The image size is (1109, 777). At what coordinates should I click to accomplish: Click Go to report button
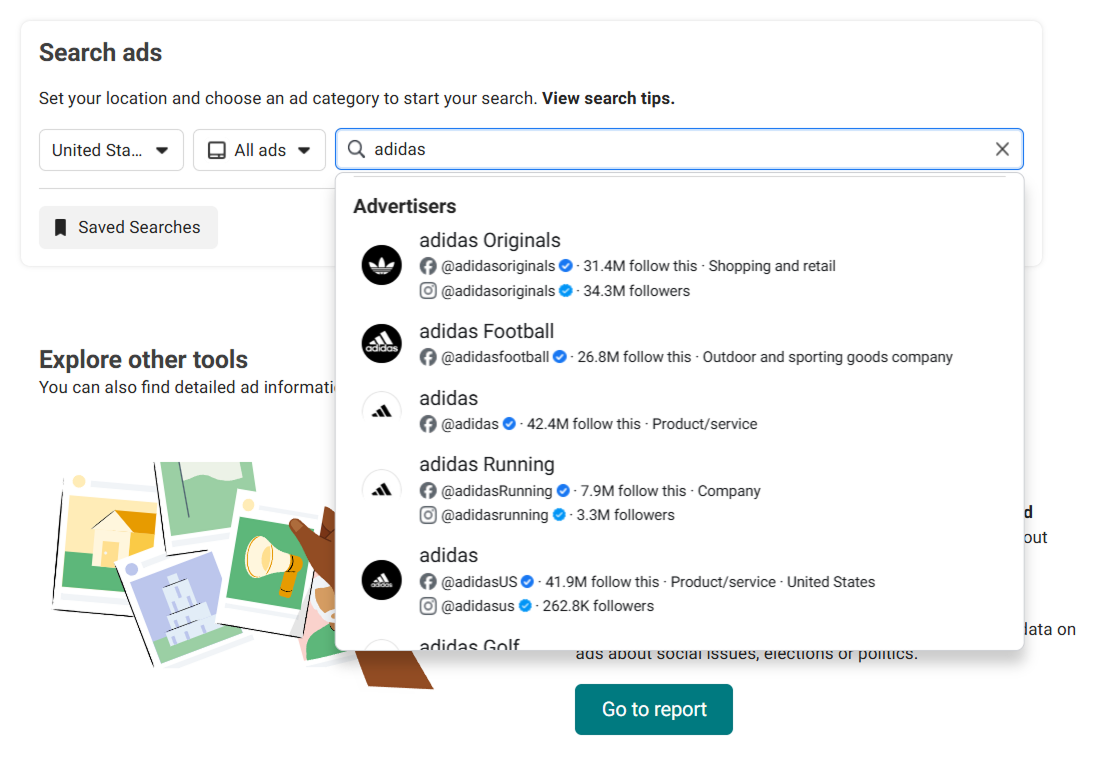click(654, 709)
